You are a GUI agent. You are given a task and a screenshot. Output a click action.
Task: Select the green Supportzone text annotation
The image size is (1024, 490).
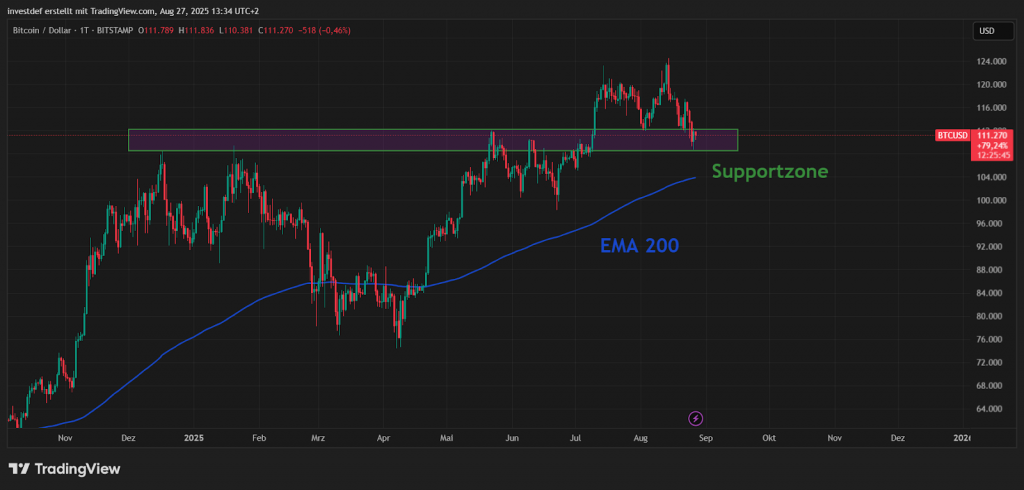coord(769,171)
